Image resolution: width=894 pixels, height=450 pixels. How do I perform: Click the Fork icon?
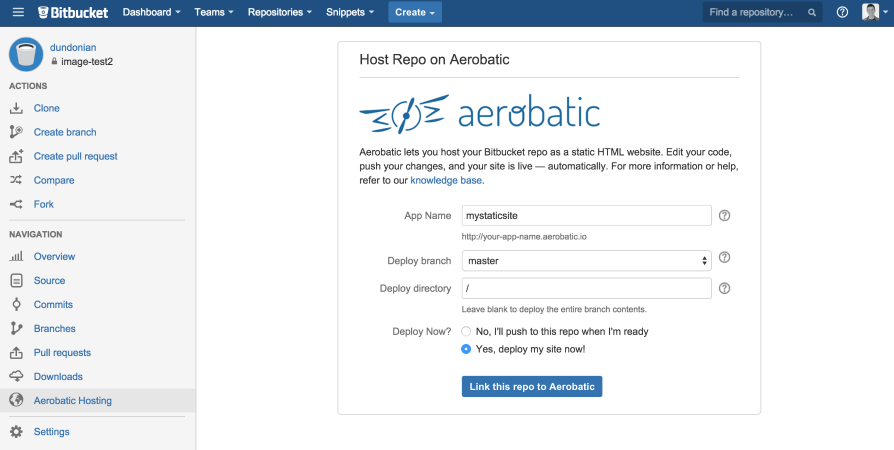click(16, 204)
